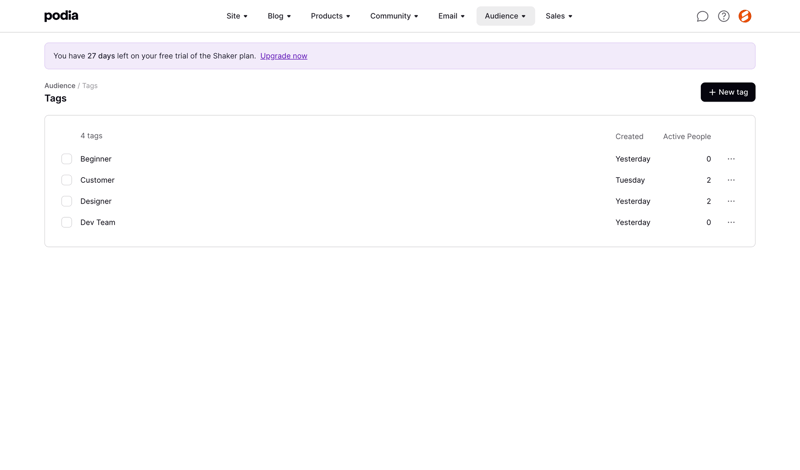Expand the Blog dropdown menu

click(279, 16)
